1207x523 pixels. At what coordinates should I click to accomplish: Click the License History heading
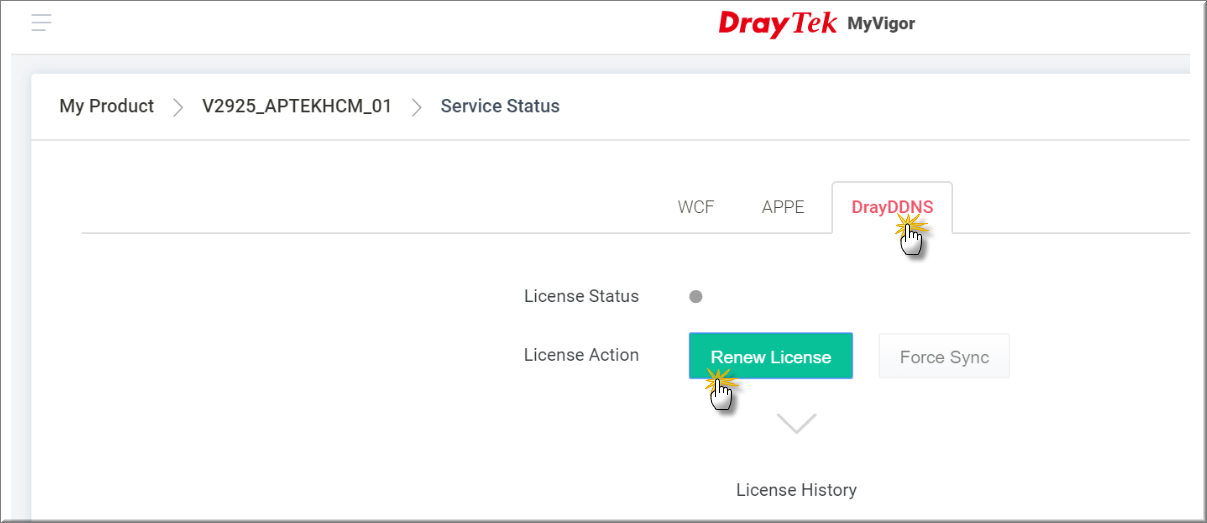796,490
